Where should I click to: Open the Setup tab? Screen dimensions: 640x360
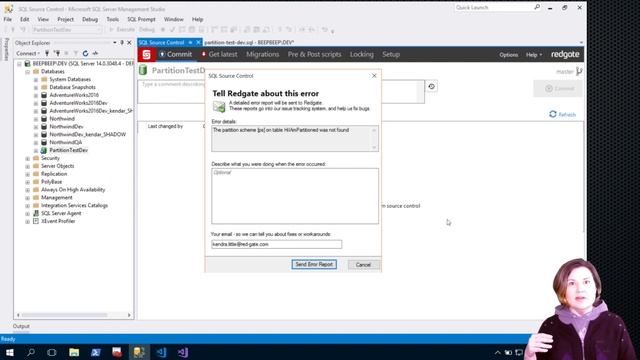391,54
